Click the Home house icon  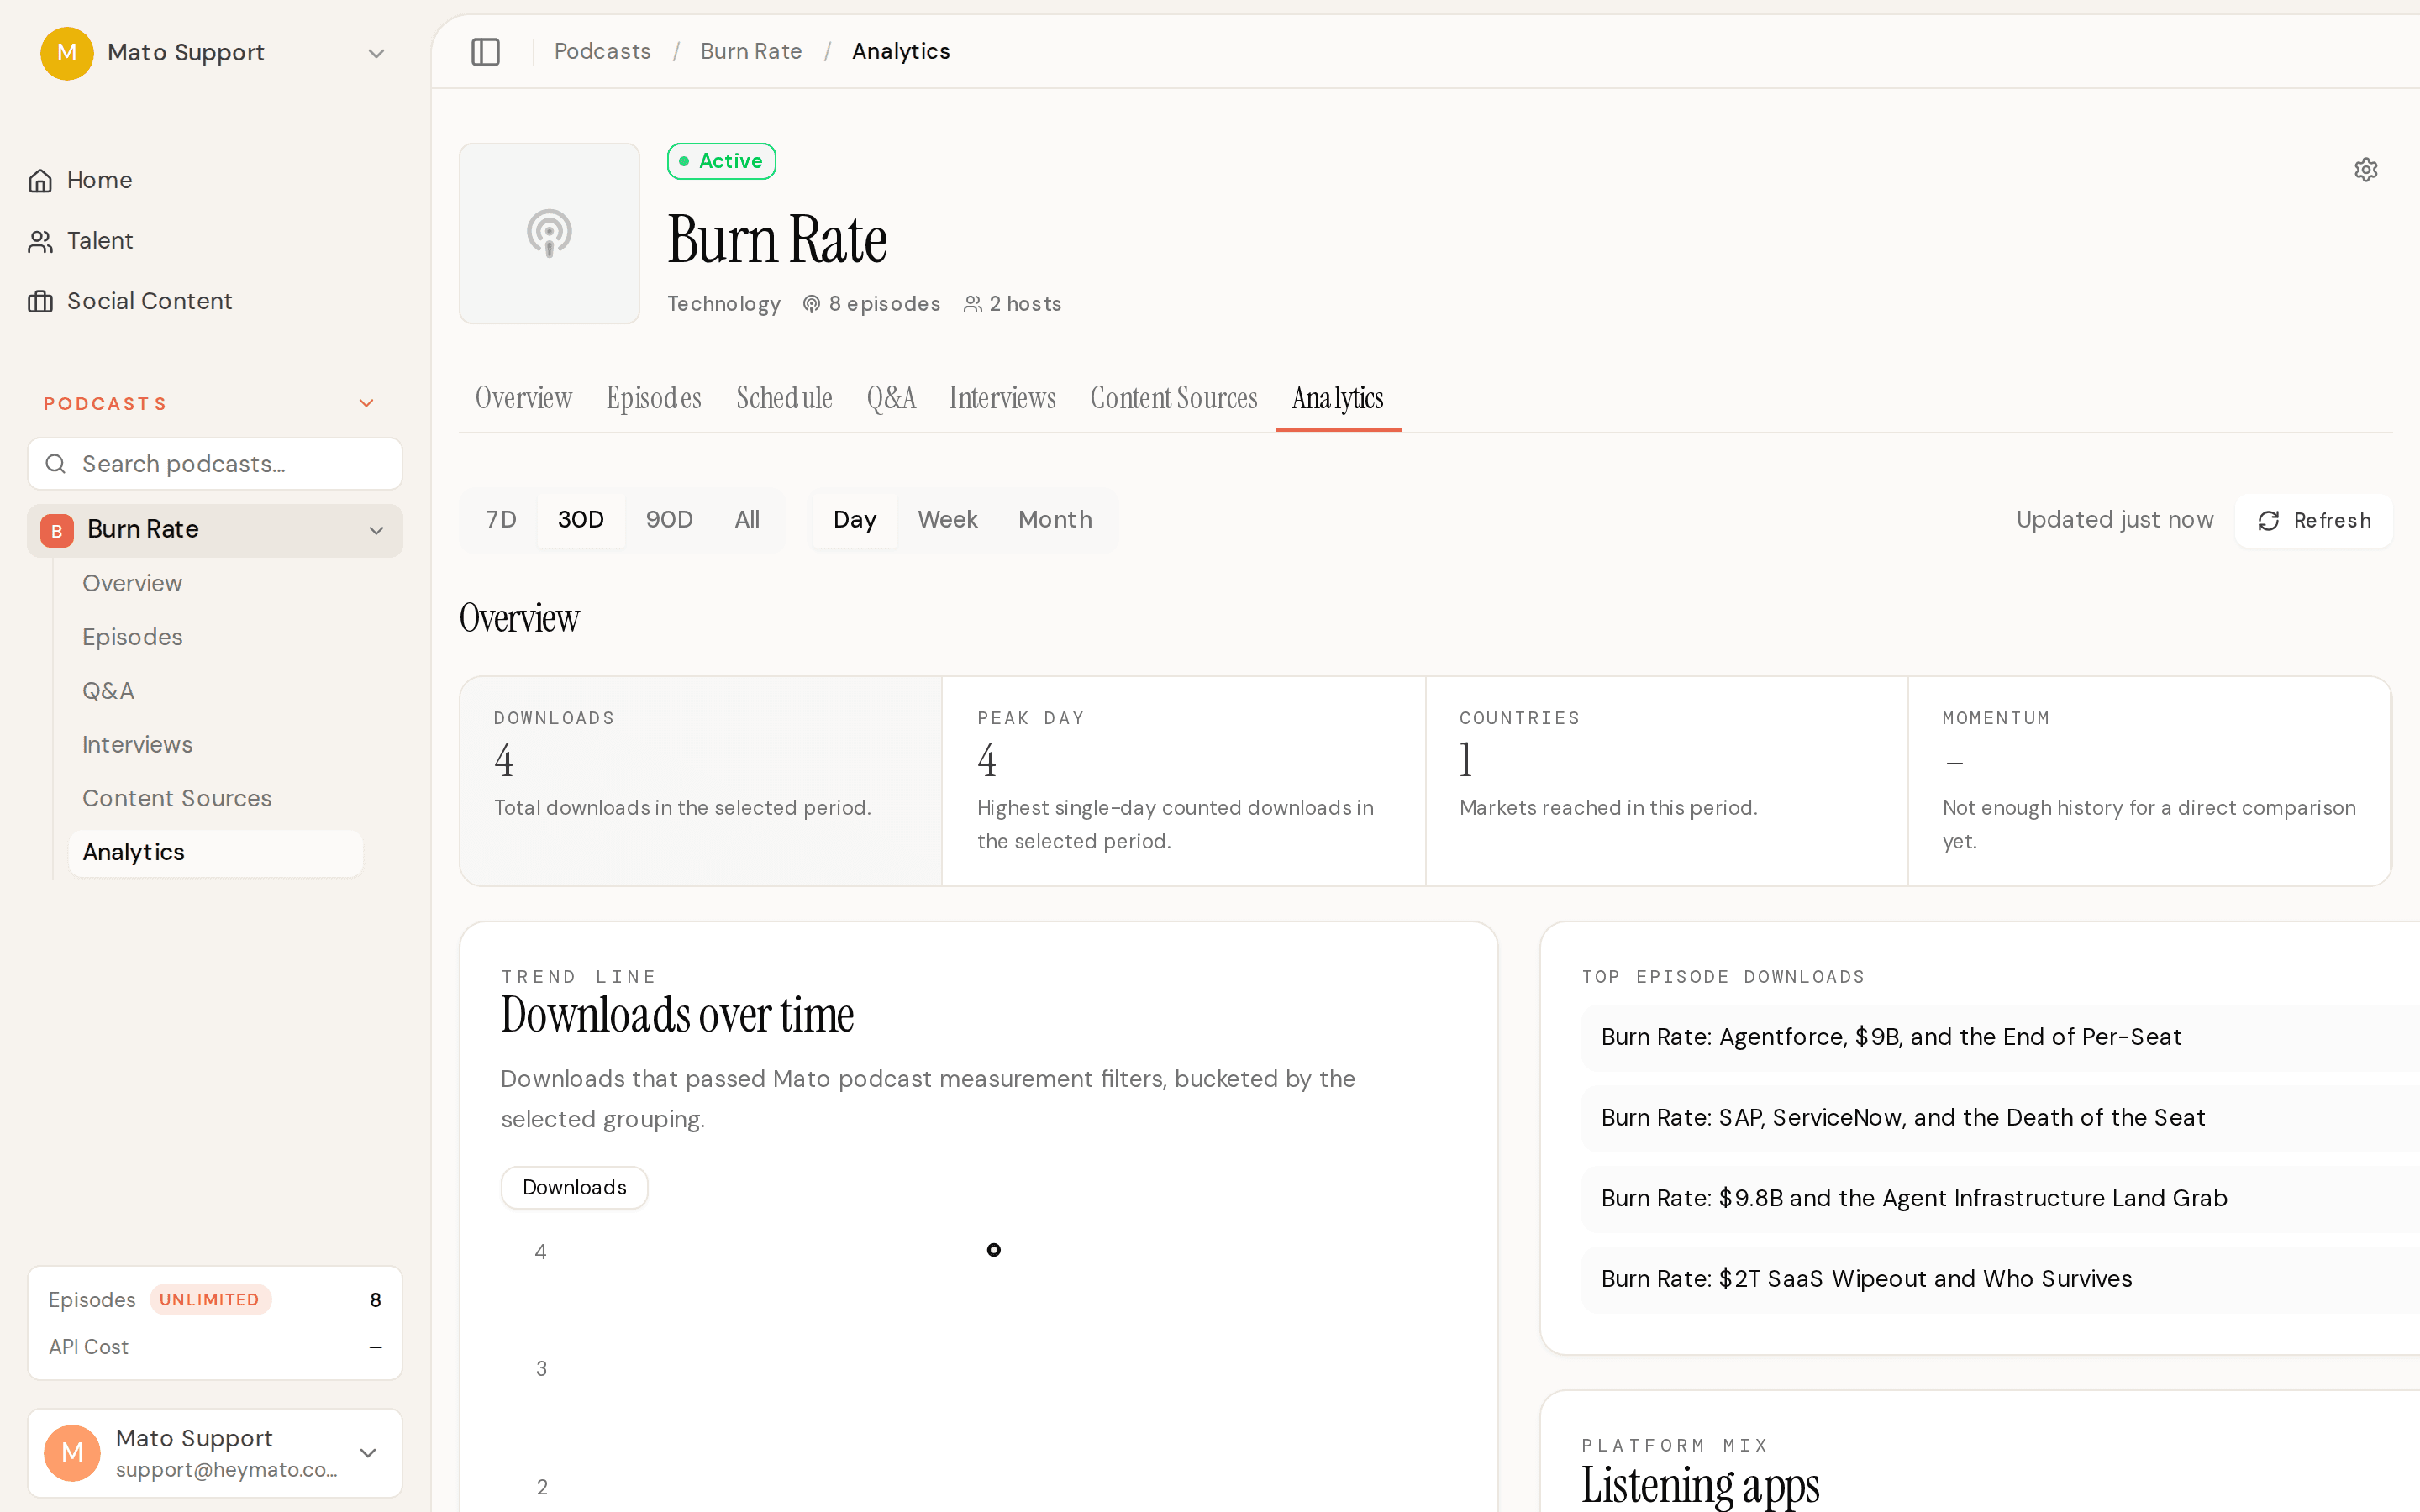pyautogui.click(x=40, y=181)
